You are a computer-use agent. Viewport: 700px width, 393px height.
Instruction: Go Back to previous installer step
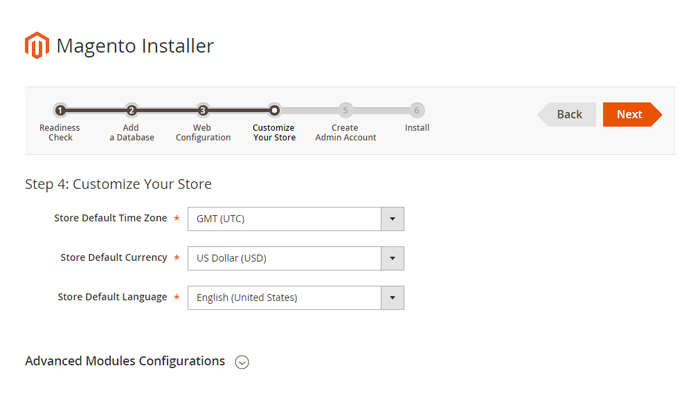coord(567,114)
